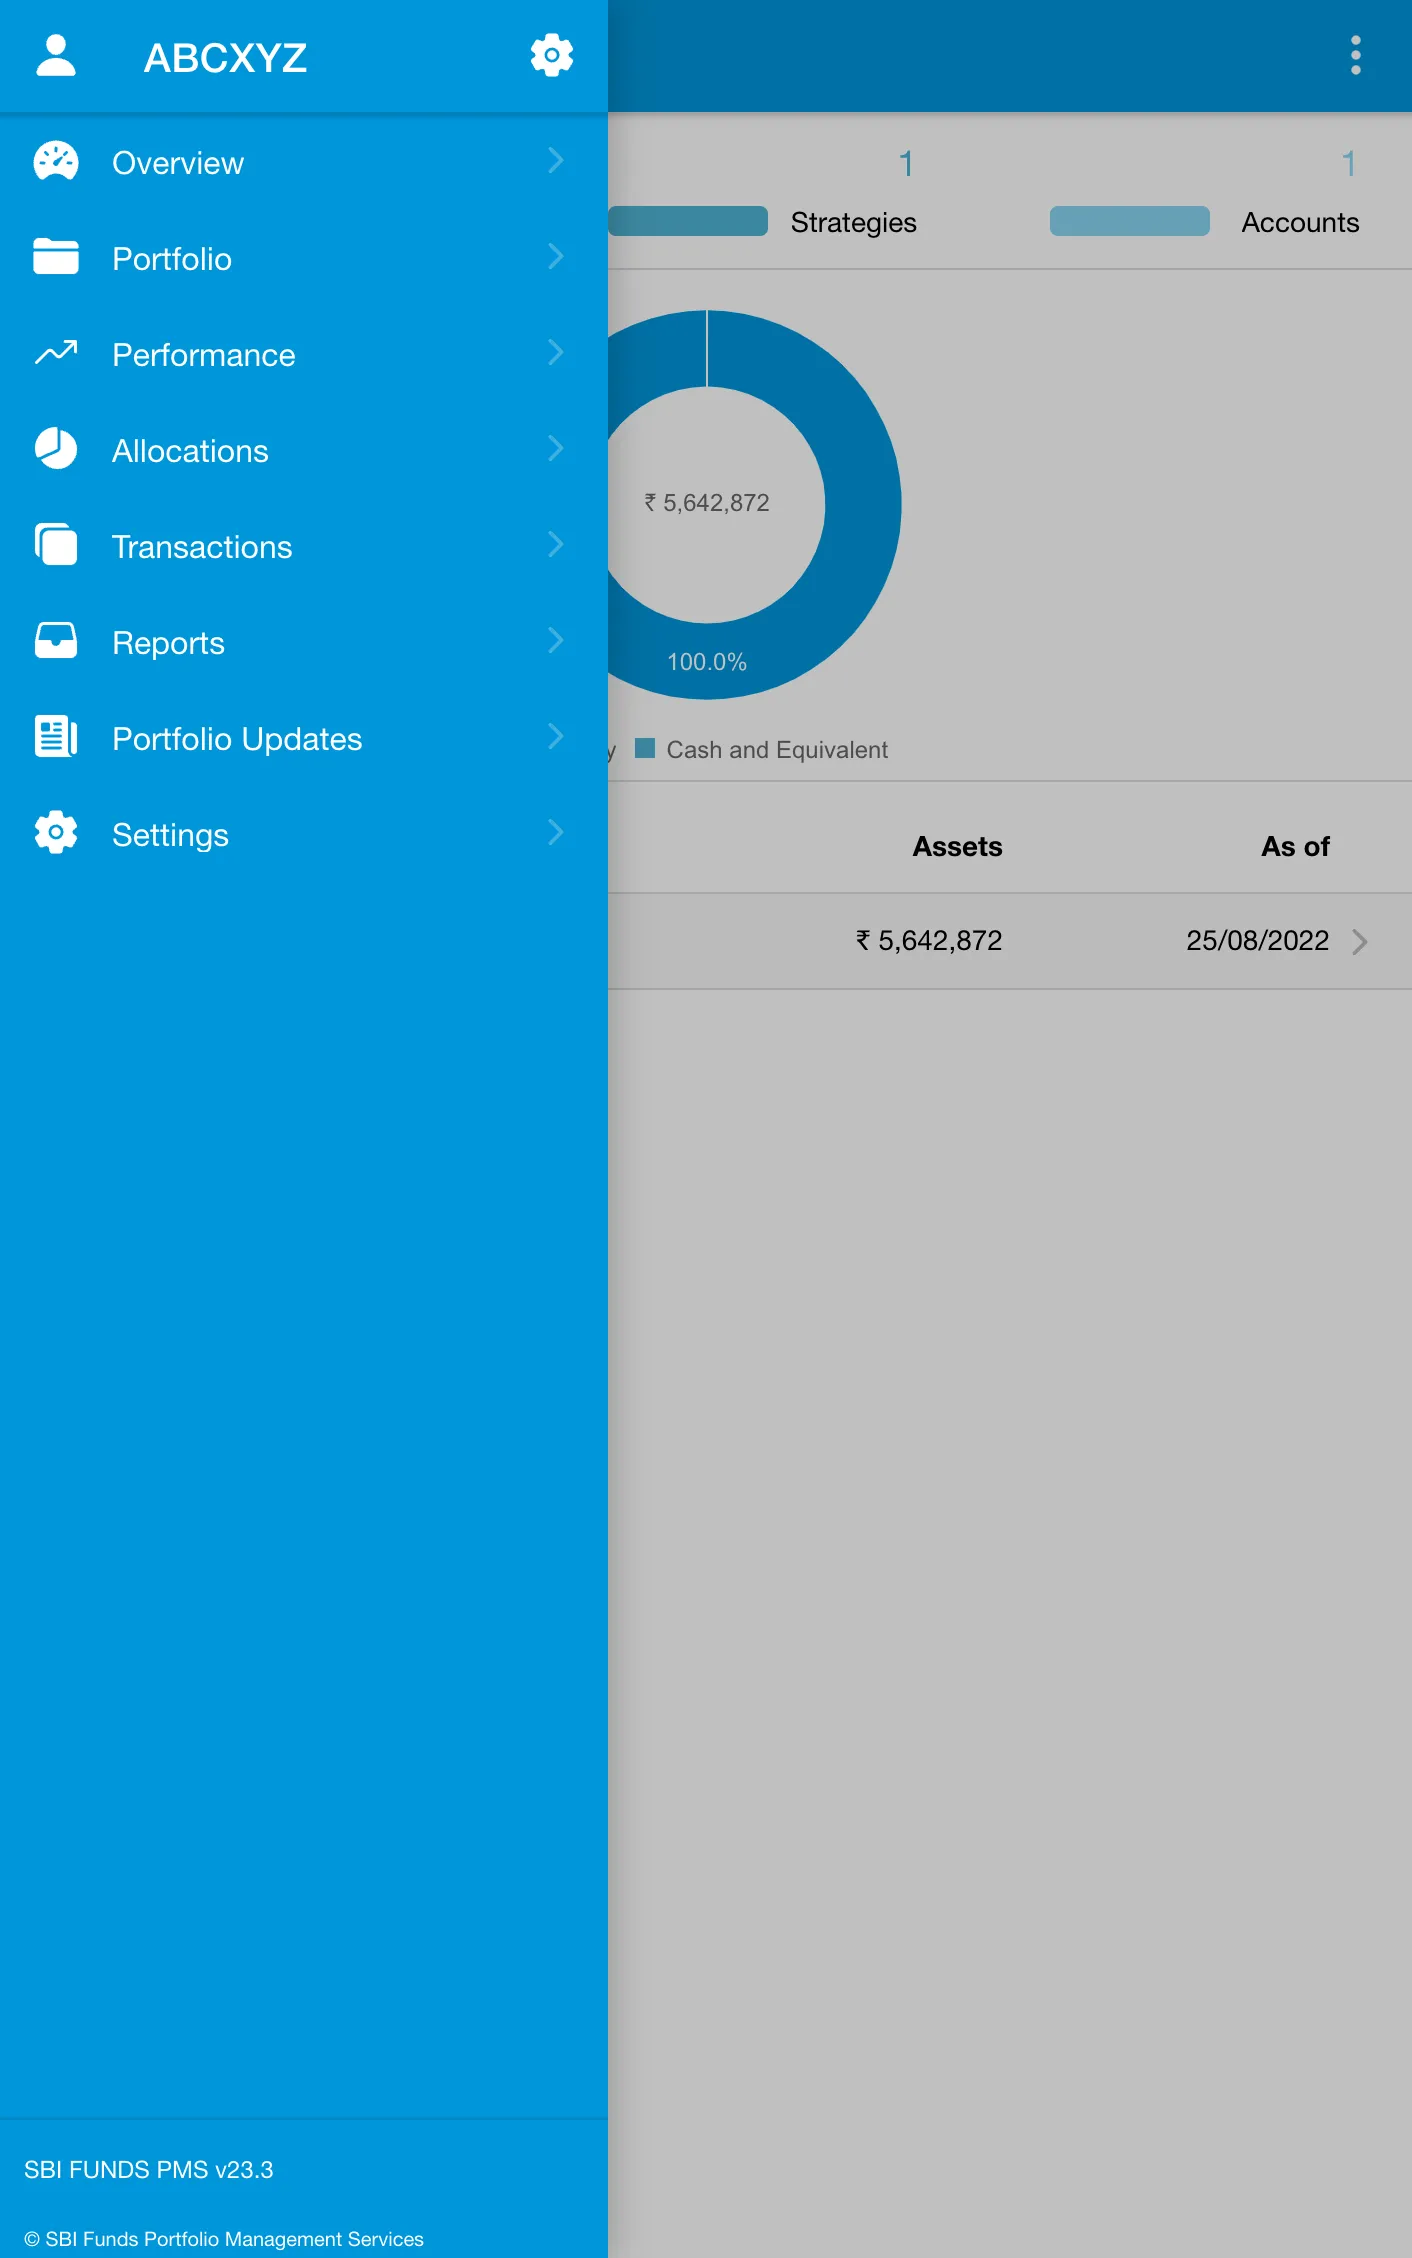1412x2258 pixels.
Task: Expand the Overview chevron arrow
Action: pyautogui.click(x=556, y=160)
